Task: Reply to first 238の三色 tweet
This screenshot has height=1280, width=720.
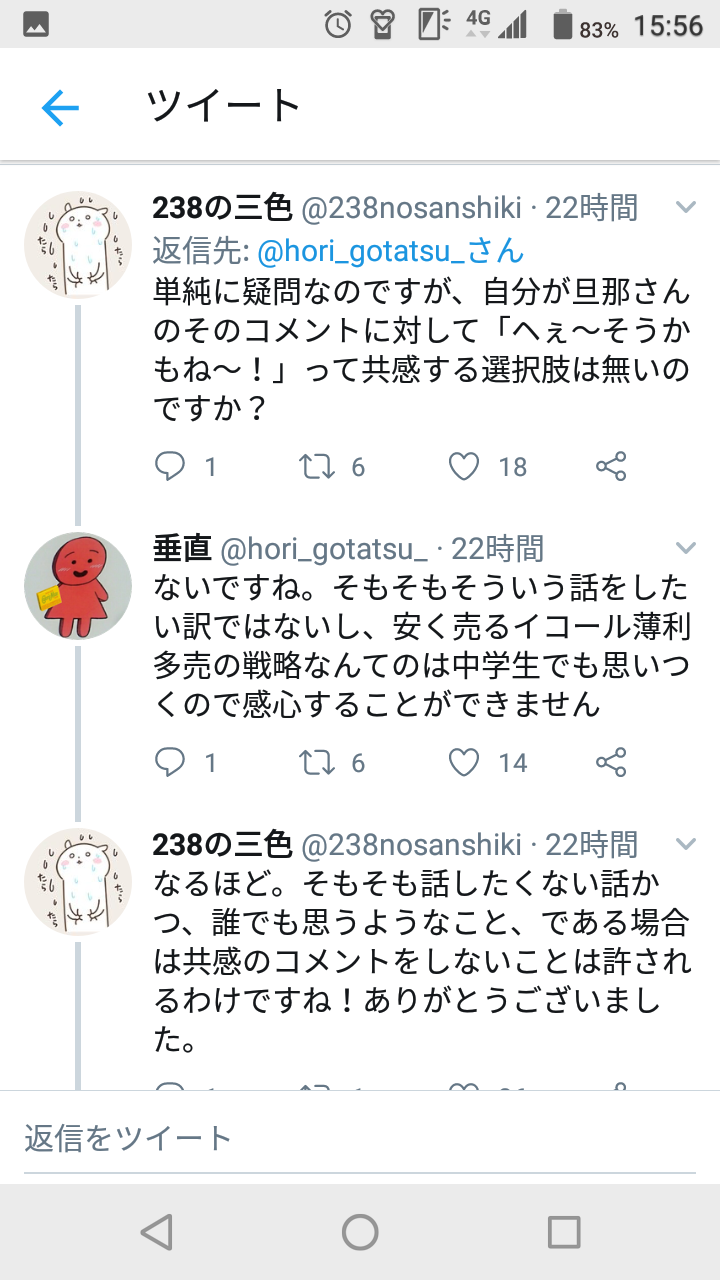Action: [x=171, y=466]
